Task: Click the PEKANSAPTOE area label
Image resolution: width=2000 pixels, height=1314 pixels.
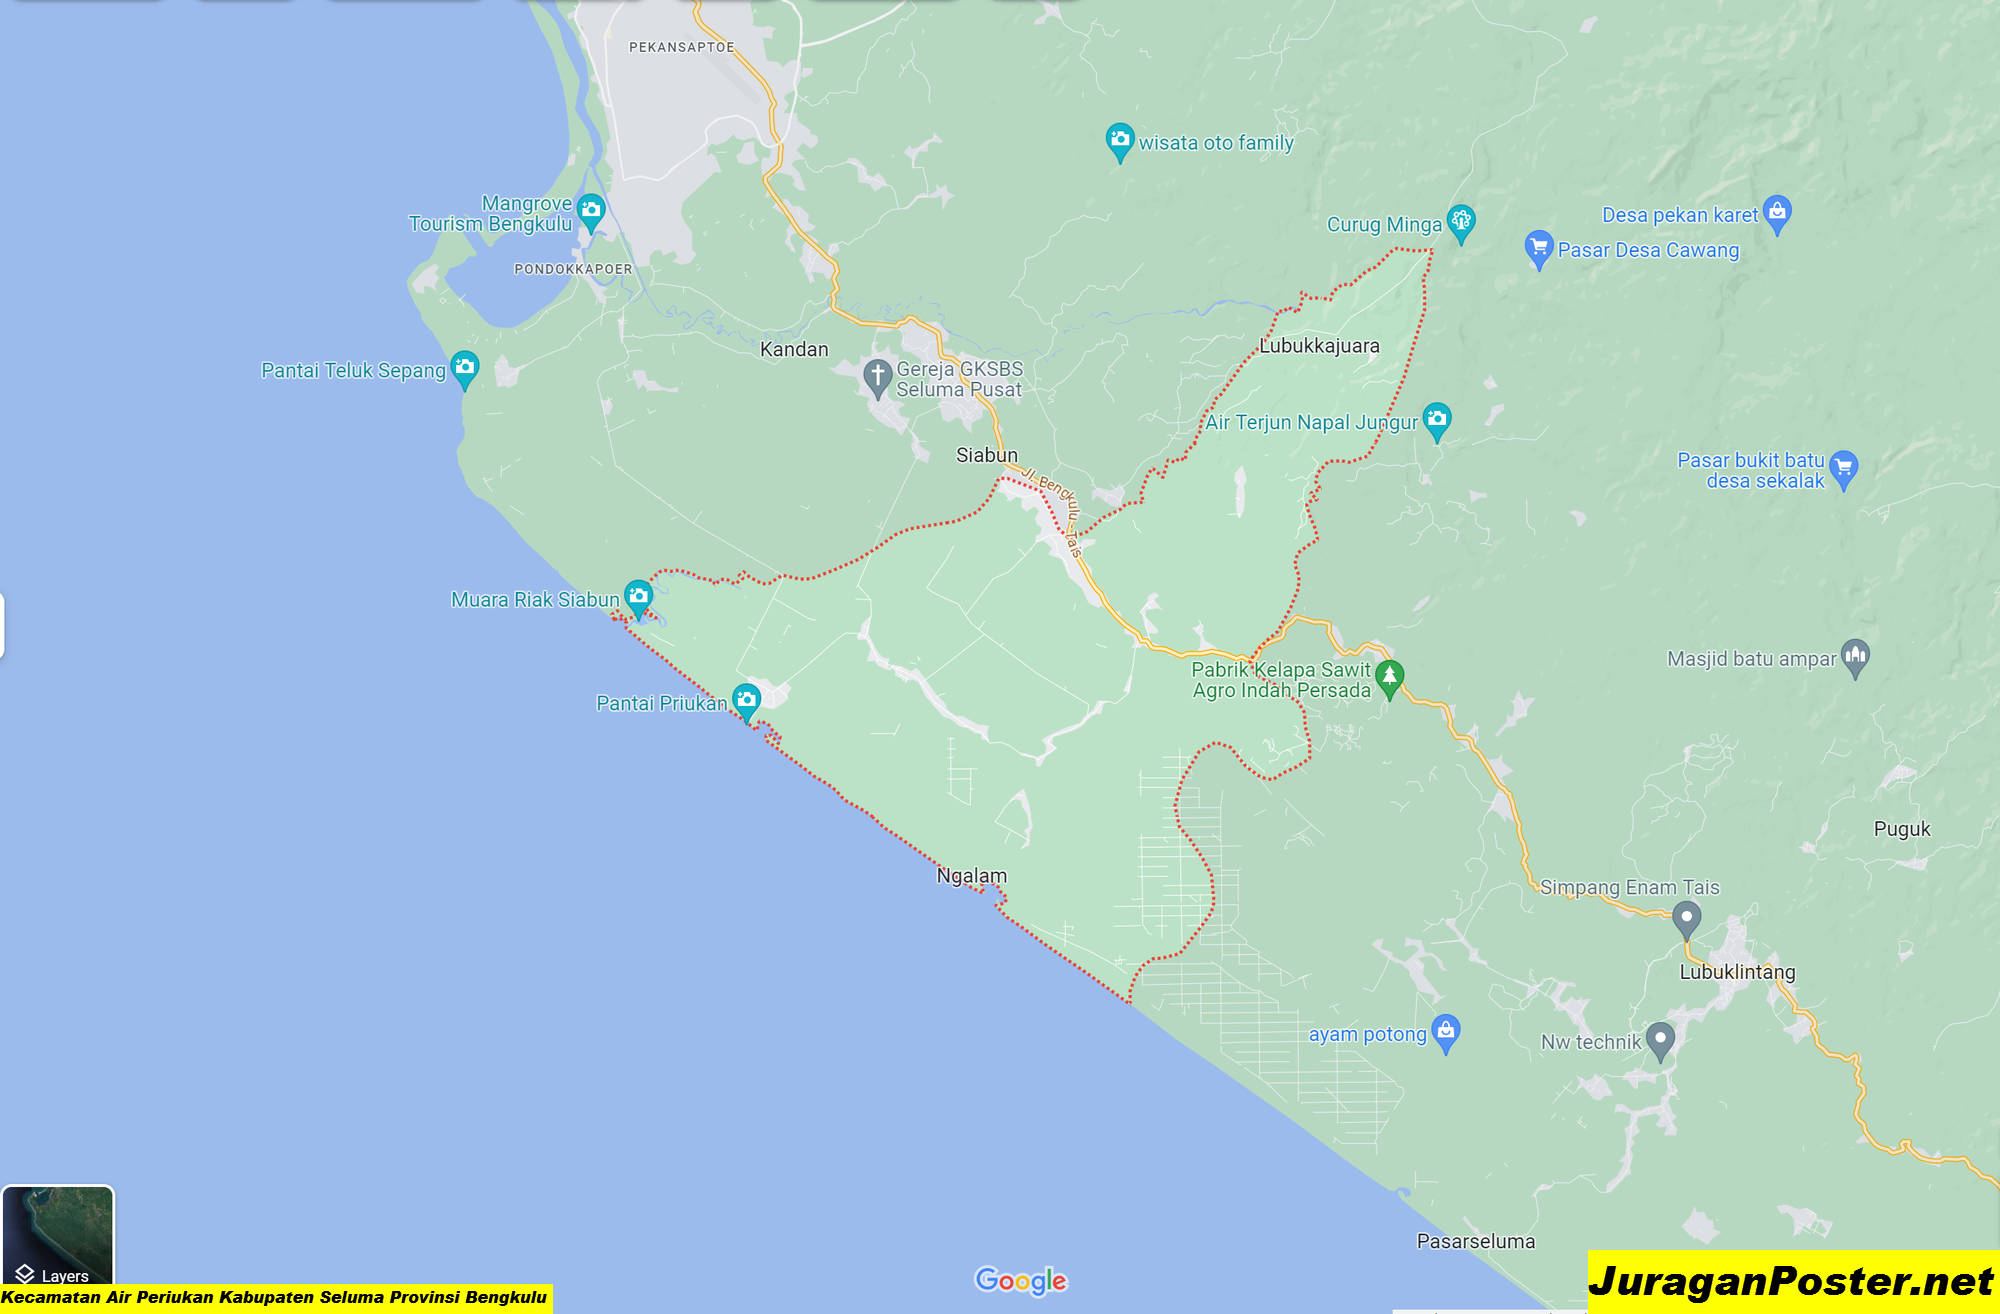Action: [x=681, y=47]
